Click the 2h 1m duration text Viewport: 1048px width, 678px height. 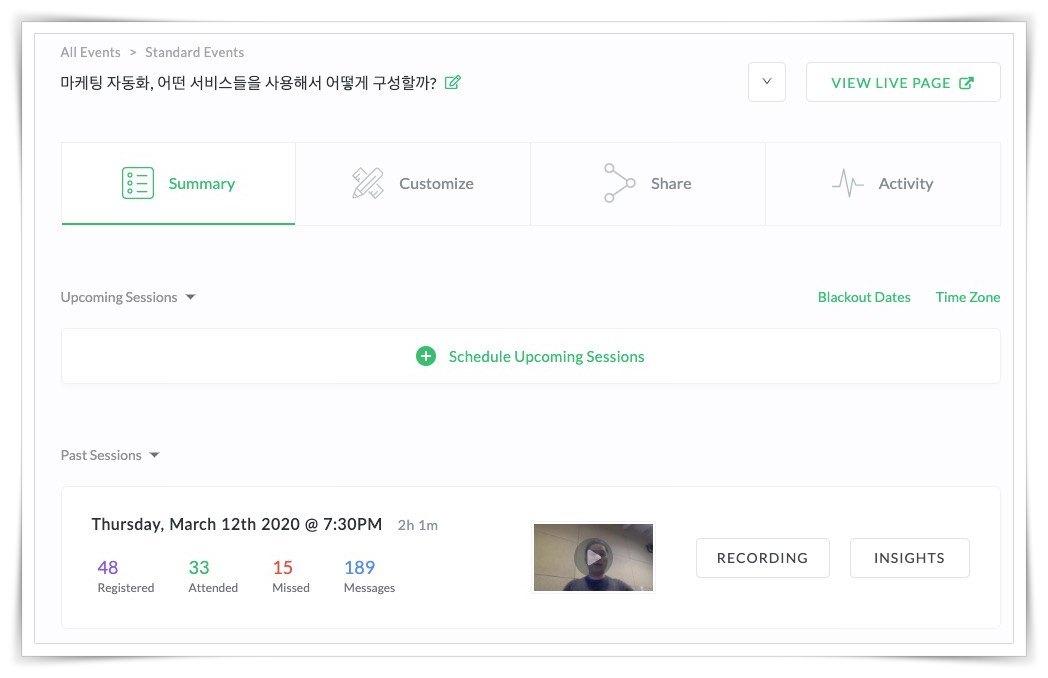point(418,526)
